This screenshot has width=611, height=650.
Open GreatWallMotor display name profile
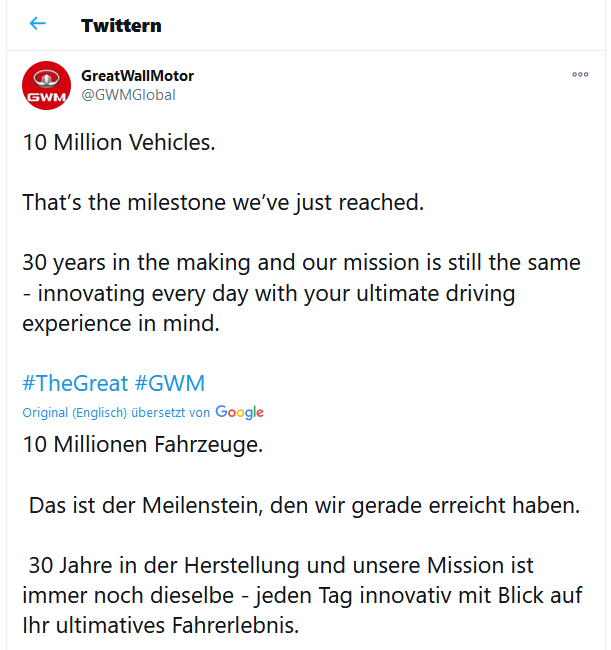[137, 76]
